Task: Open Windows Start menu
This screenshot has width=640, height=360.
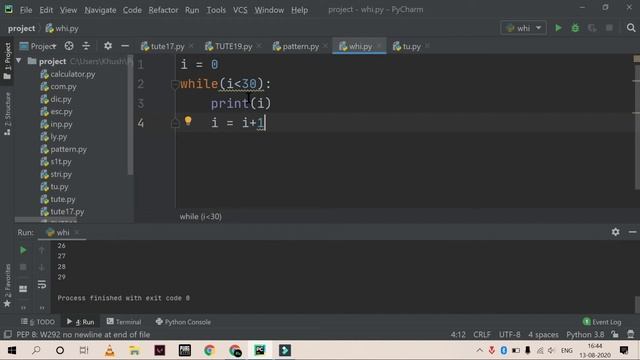Action: (12, 350)
